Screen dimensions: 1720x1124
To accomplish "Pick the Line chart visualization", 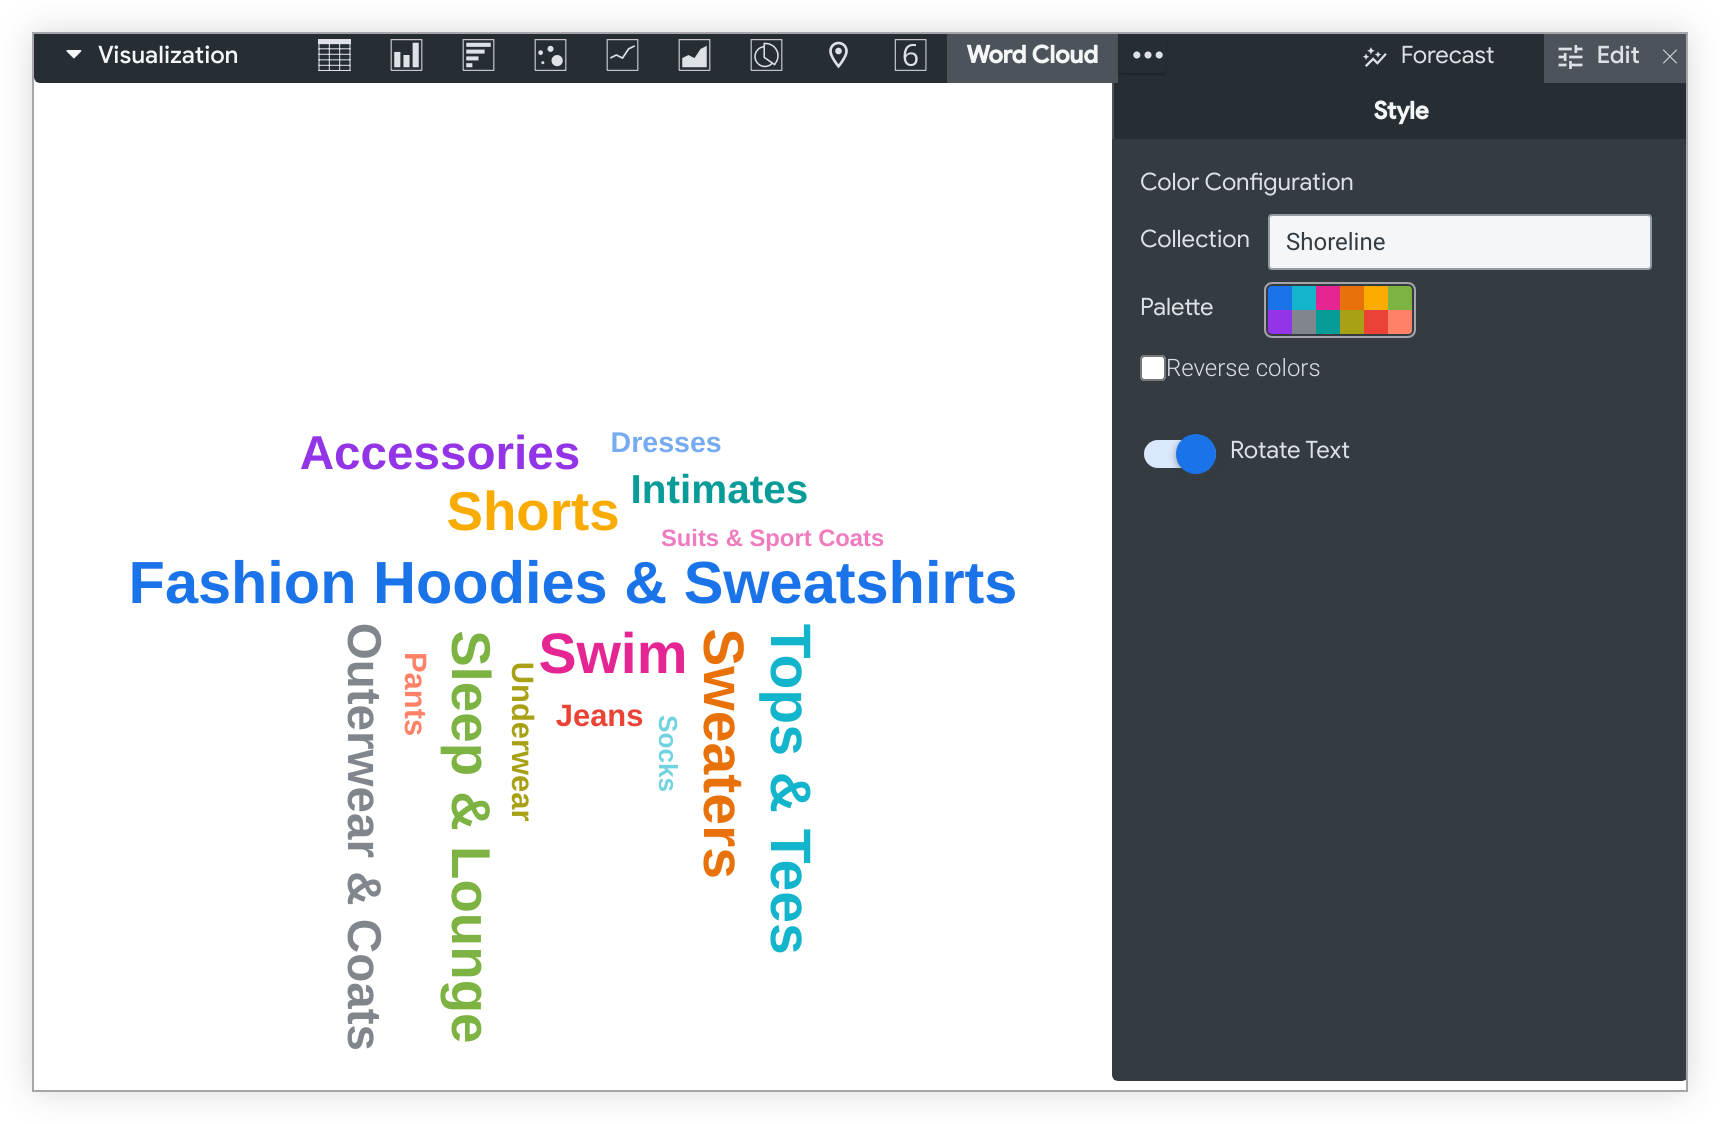I will coord(622,55).
